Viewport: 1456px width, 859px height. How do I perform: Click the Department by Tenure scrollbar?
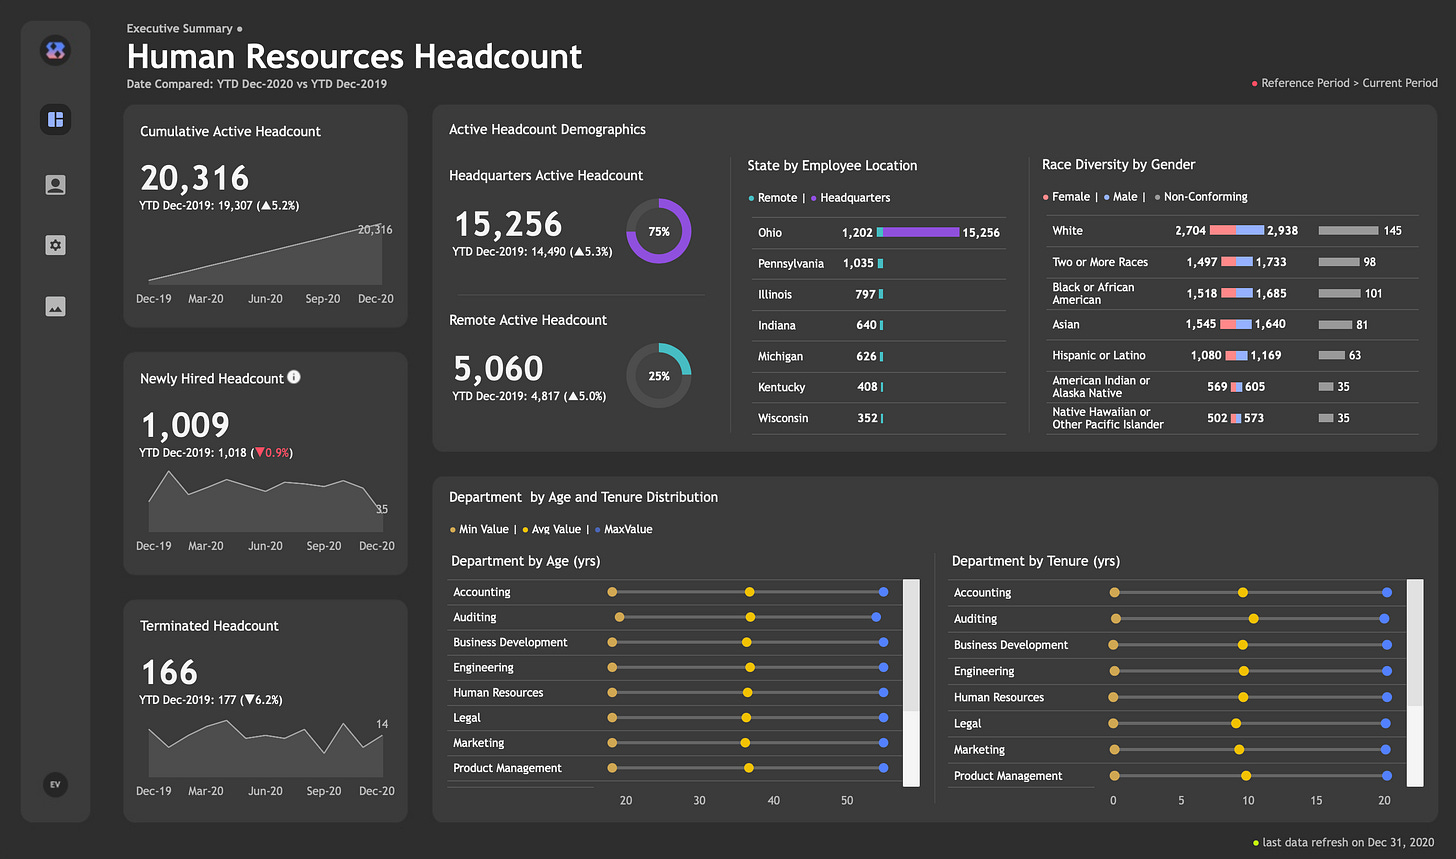point(1415,643)
